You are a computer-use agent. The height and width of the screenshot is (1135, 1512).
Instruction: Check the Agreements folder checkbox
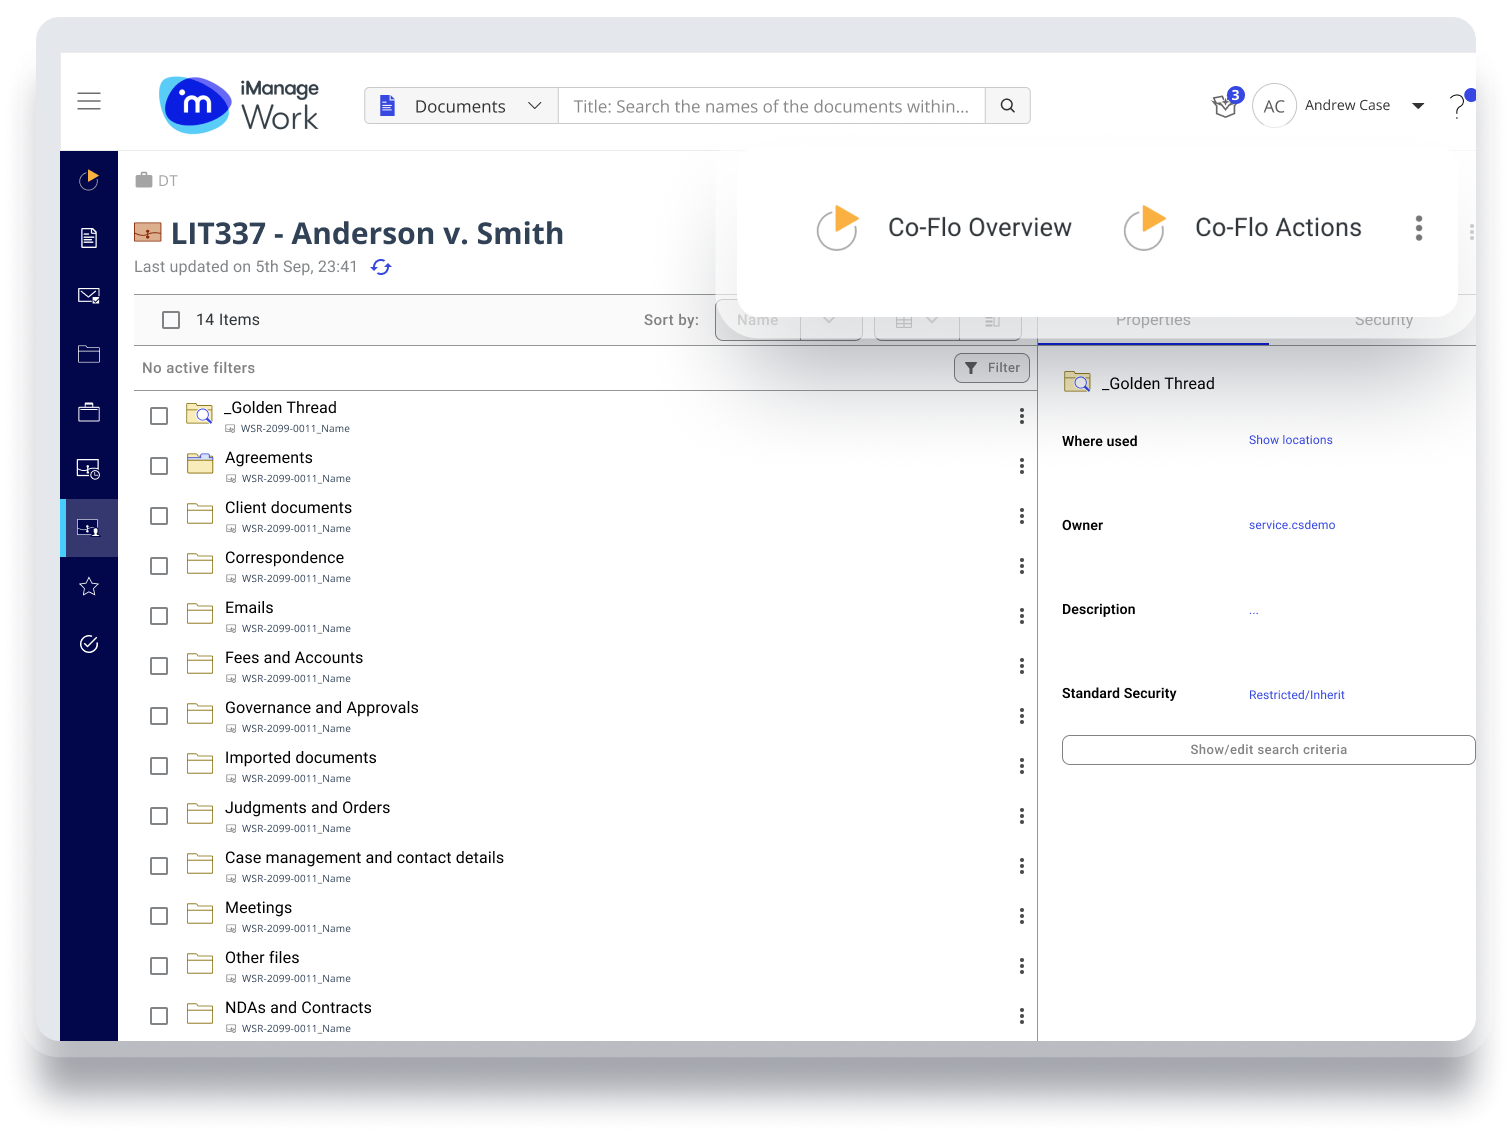click(159, 466)
